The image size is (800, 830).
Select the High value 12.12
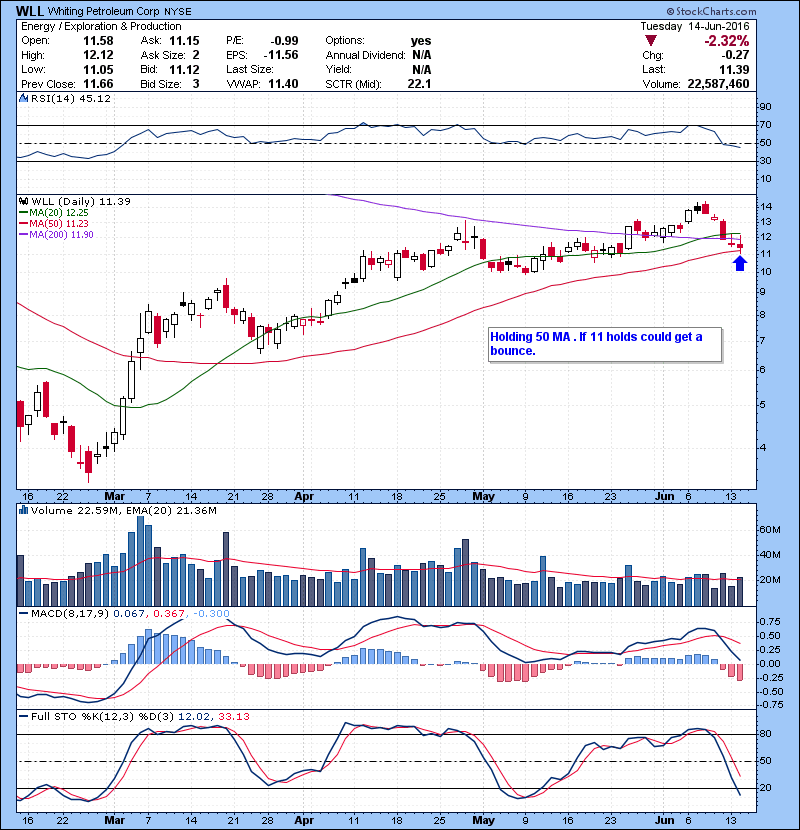click(x=98, y=55)
